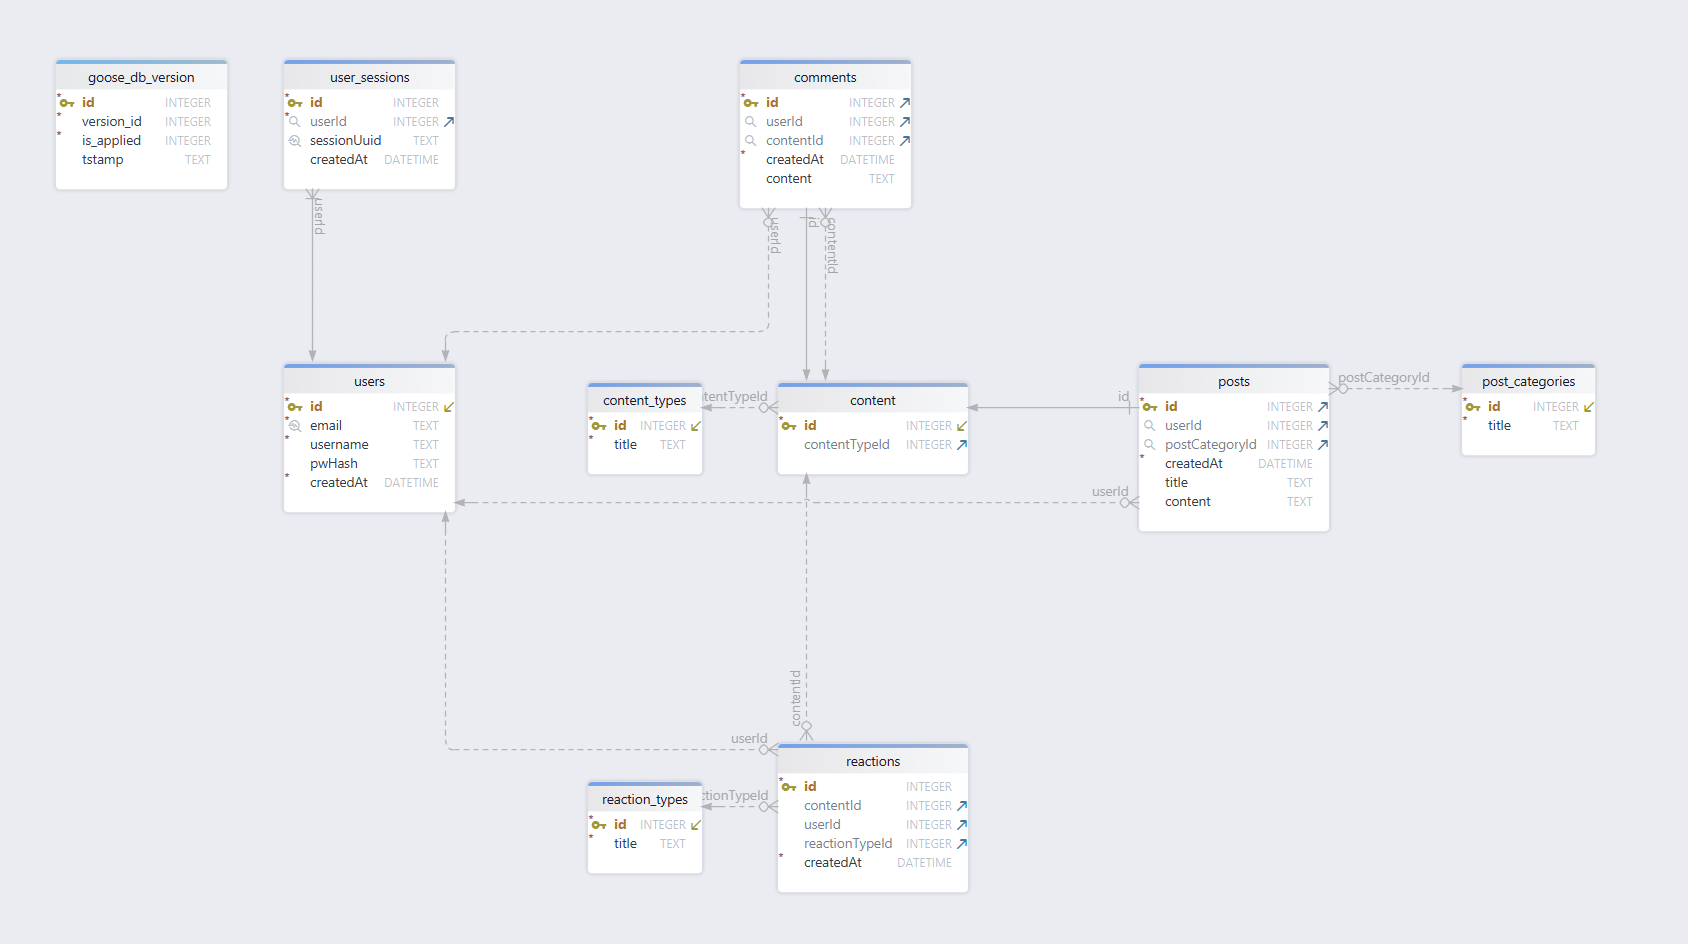Click the primary key icon beside users id
The height and width of the screenshot is (944, 1688).
tap(294, 406)
